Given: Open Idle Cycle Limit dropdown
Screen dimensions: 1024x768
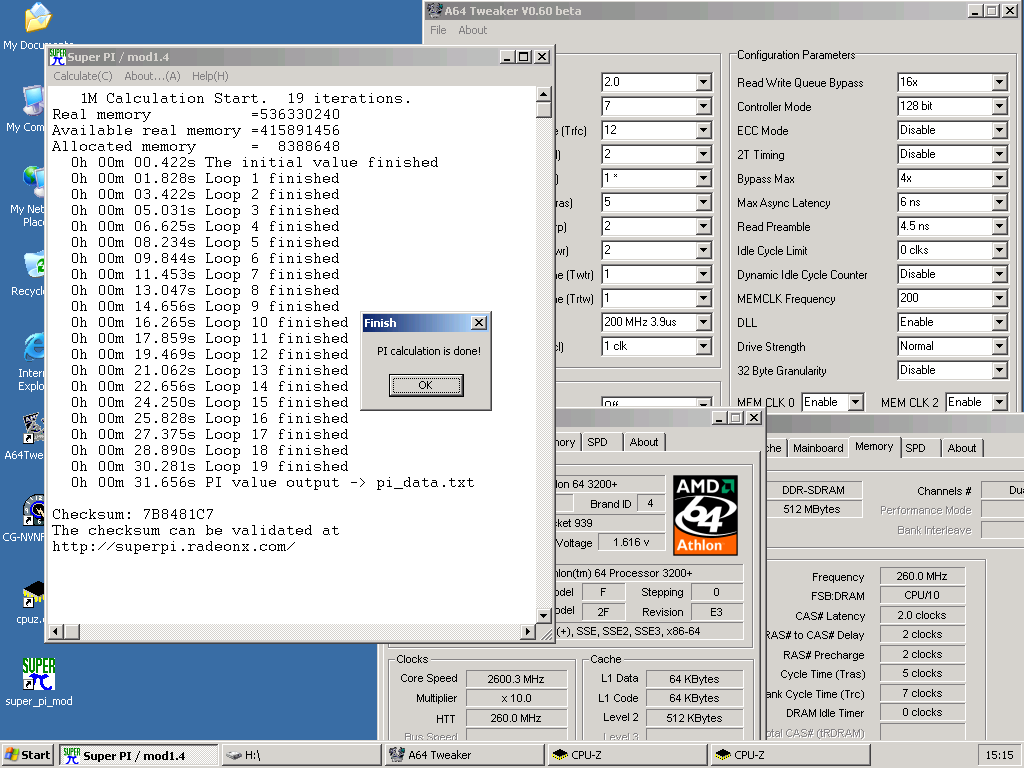Looking at the screenshot, I should (x=999, y=251).
